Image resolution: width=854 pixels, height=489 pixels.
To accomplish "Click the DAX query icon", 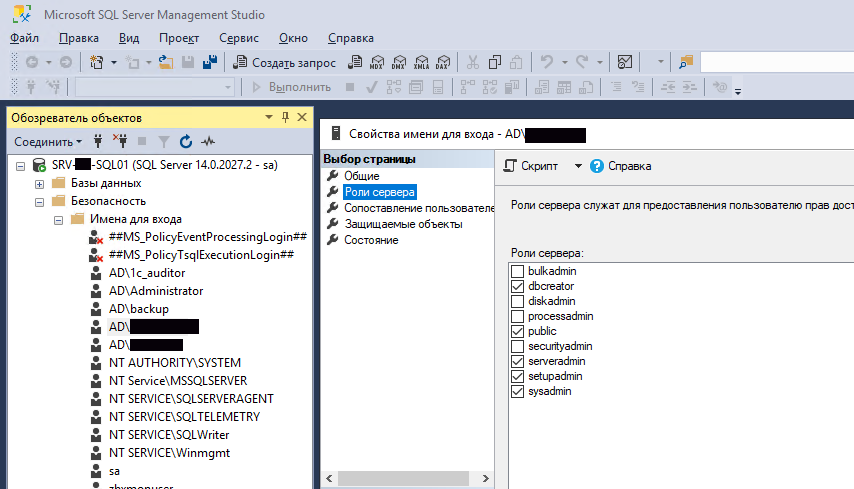I will tap(443, 63).
